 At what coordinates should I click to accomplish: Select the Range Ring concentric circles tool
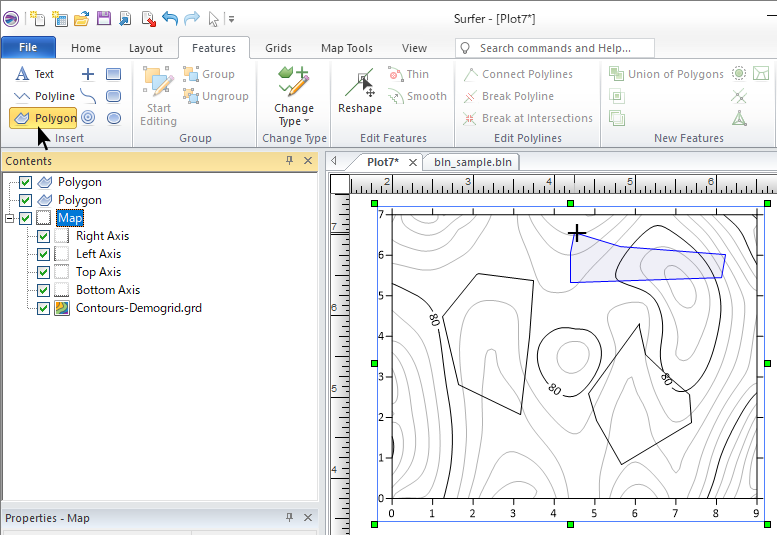pos(88,117)
